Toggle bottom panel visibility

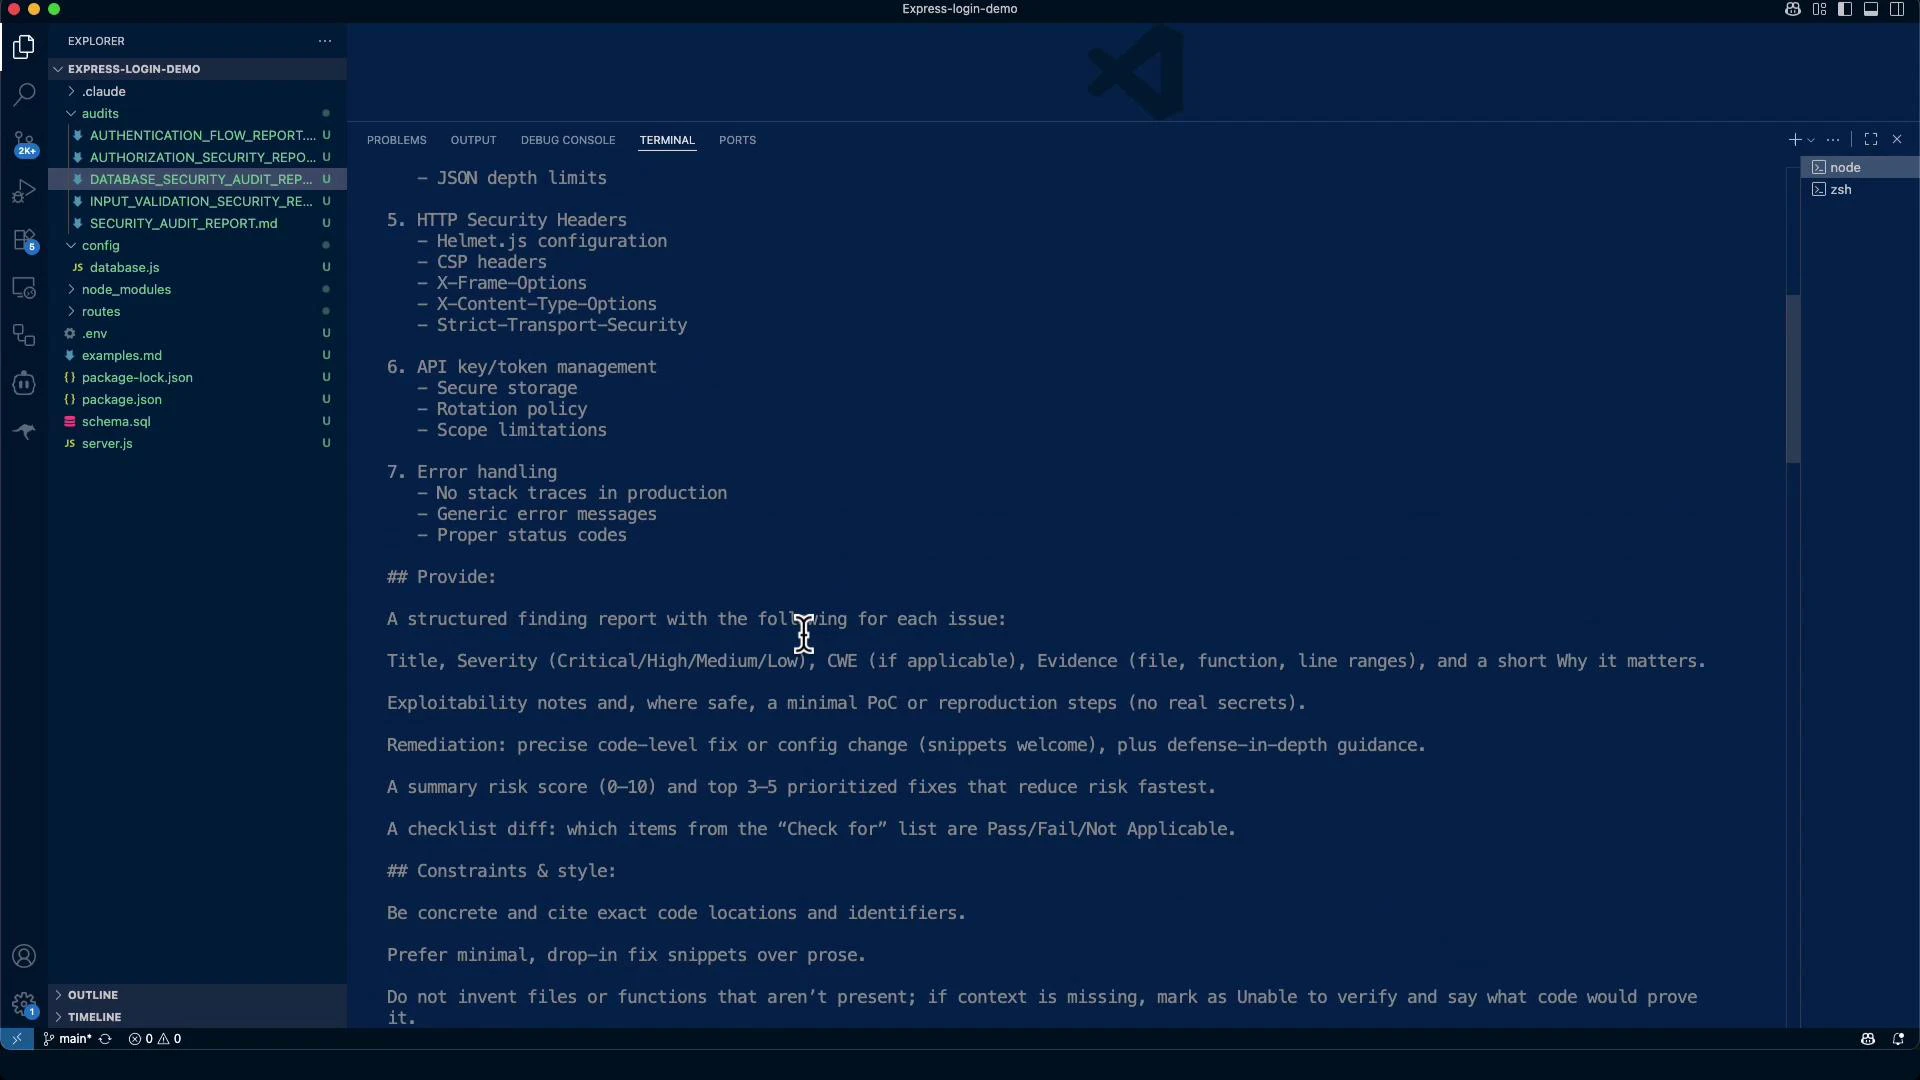[x=1871, y=9]
